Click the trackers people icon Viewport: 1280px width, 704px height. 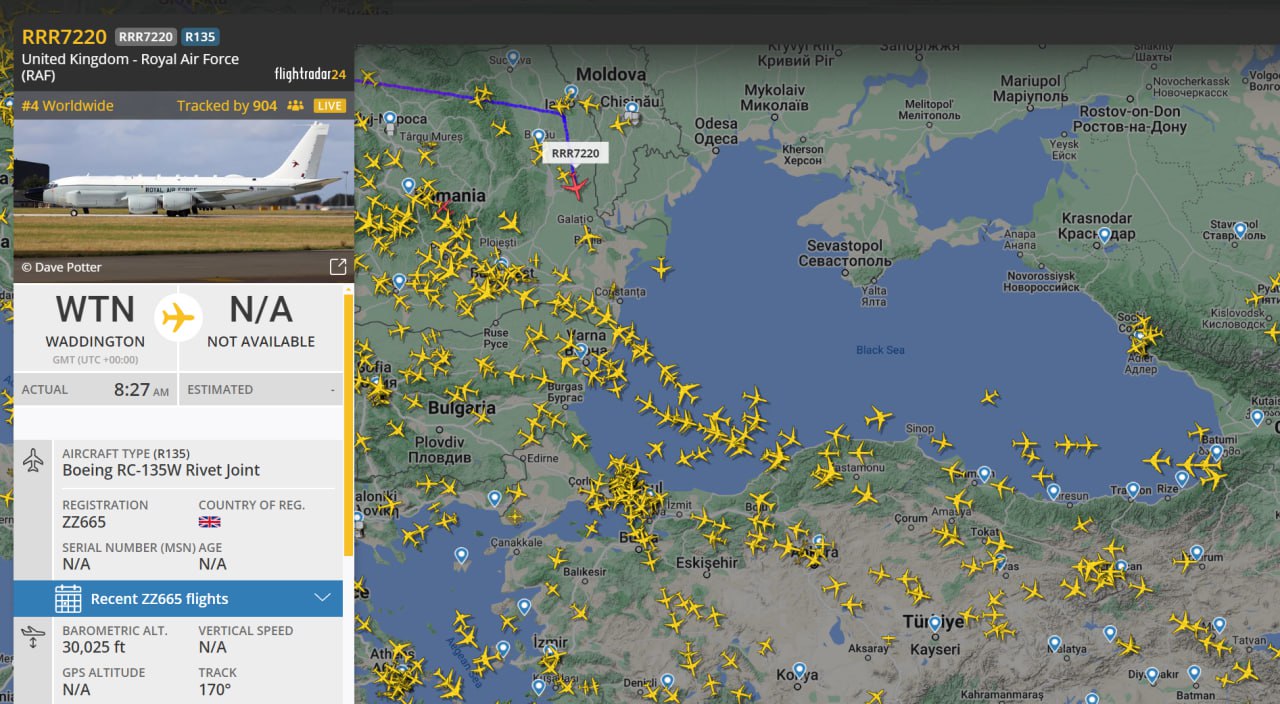295,106
